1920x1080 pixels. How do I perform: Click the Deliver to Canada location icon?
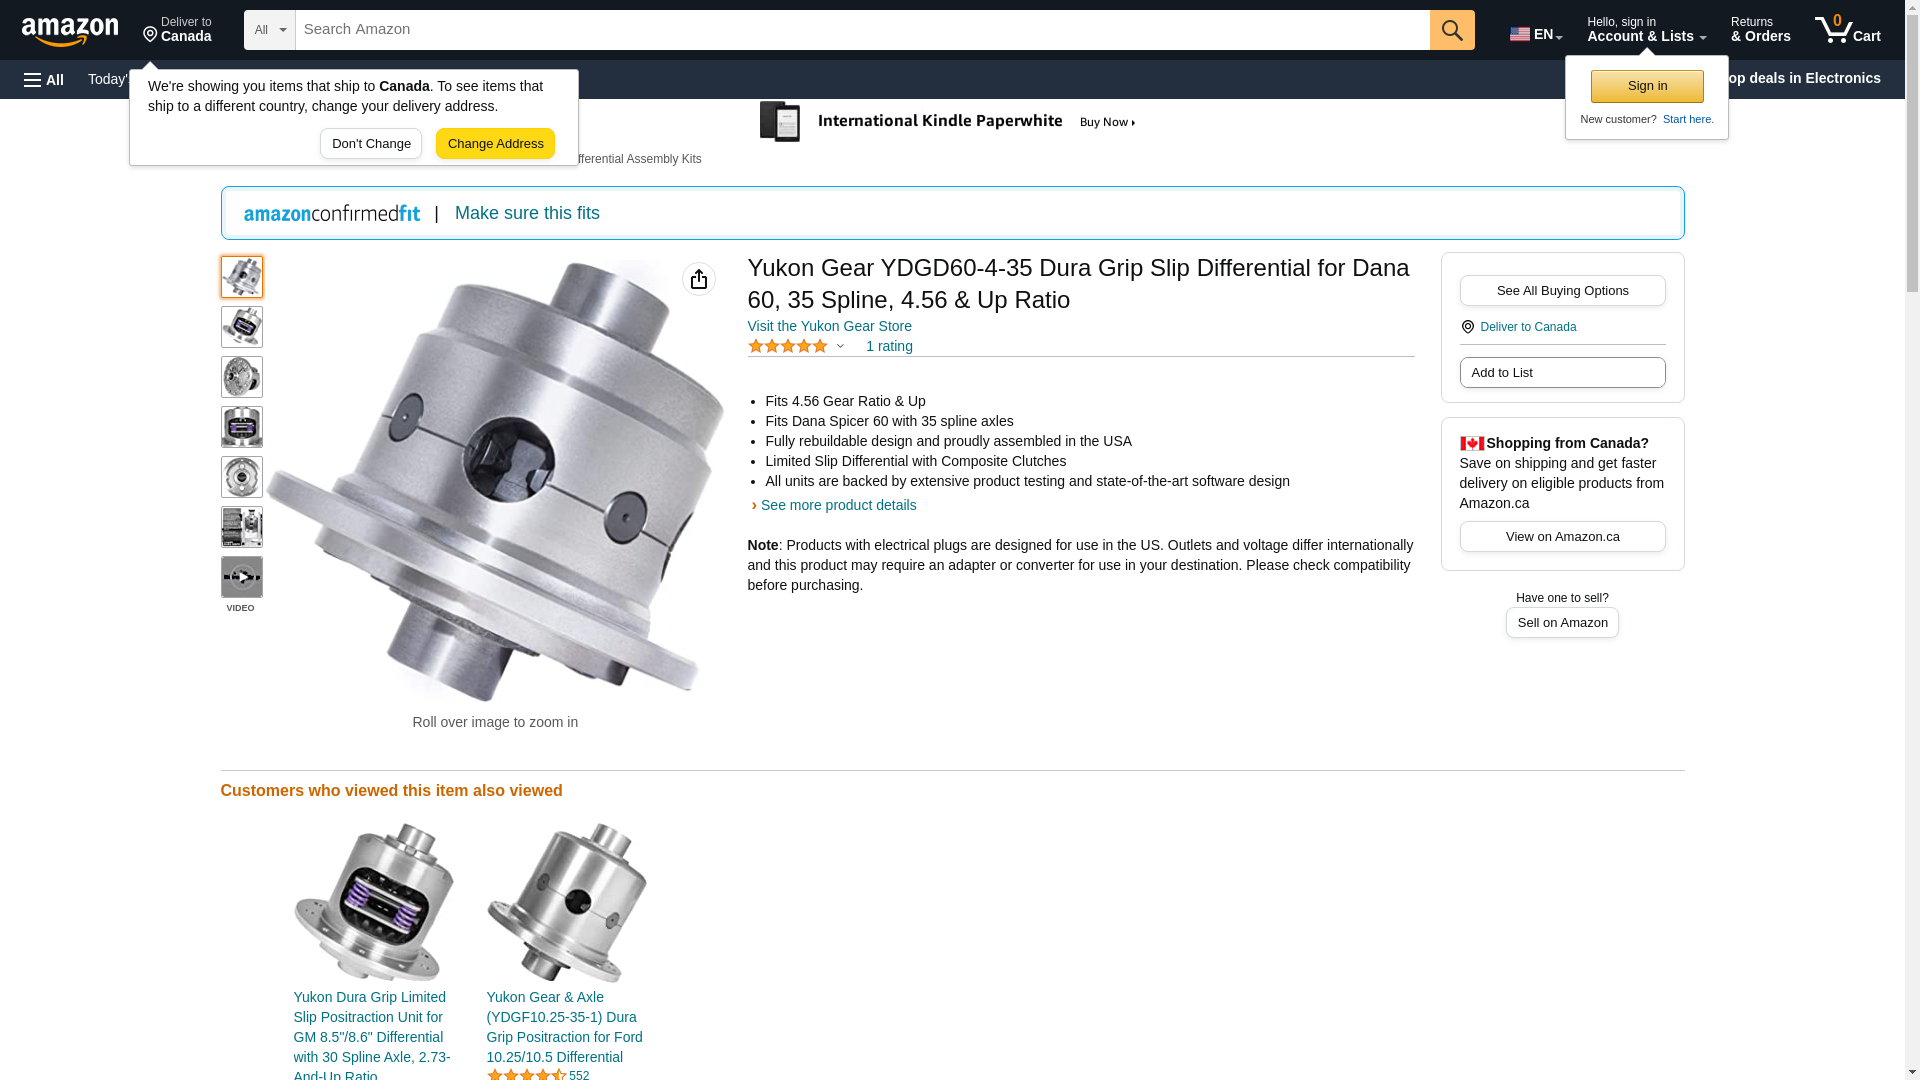[x=151, y=35]
